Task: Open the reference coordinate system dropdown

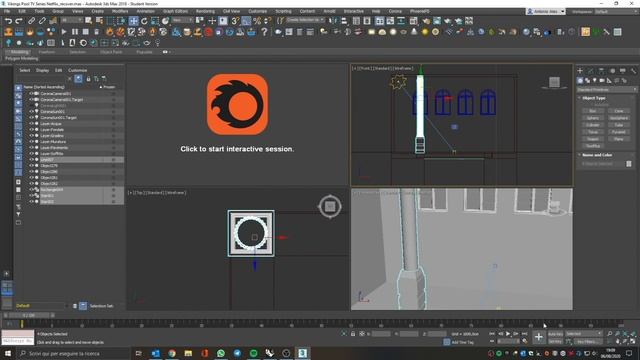Action: tap(182, 20)
